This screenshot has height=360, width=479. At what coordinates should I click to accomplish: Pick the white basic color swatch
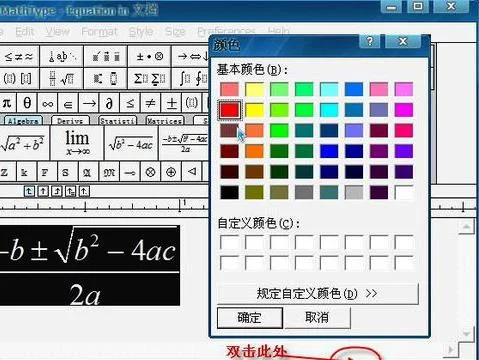(404, 192)
